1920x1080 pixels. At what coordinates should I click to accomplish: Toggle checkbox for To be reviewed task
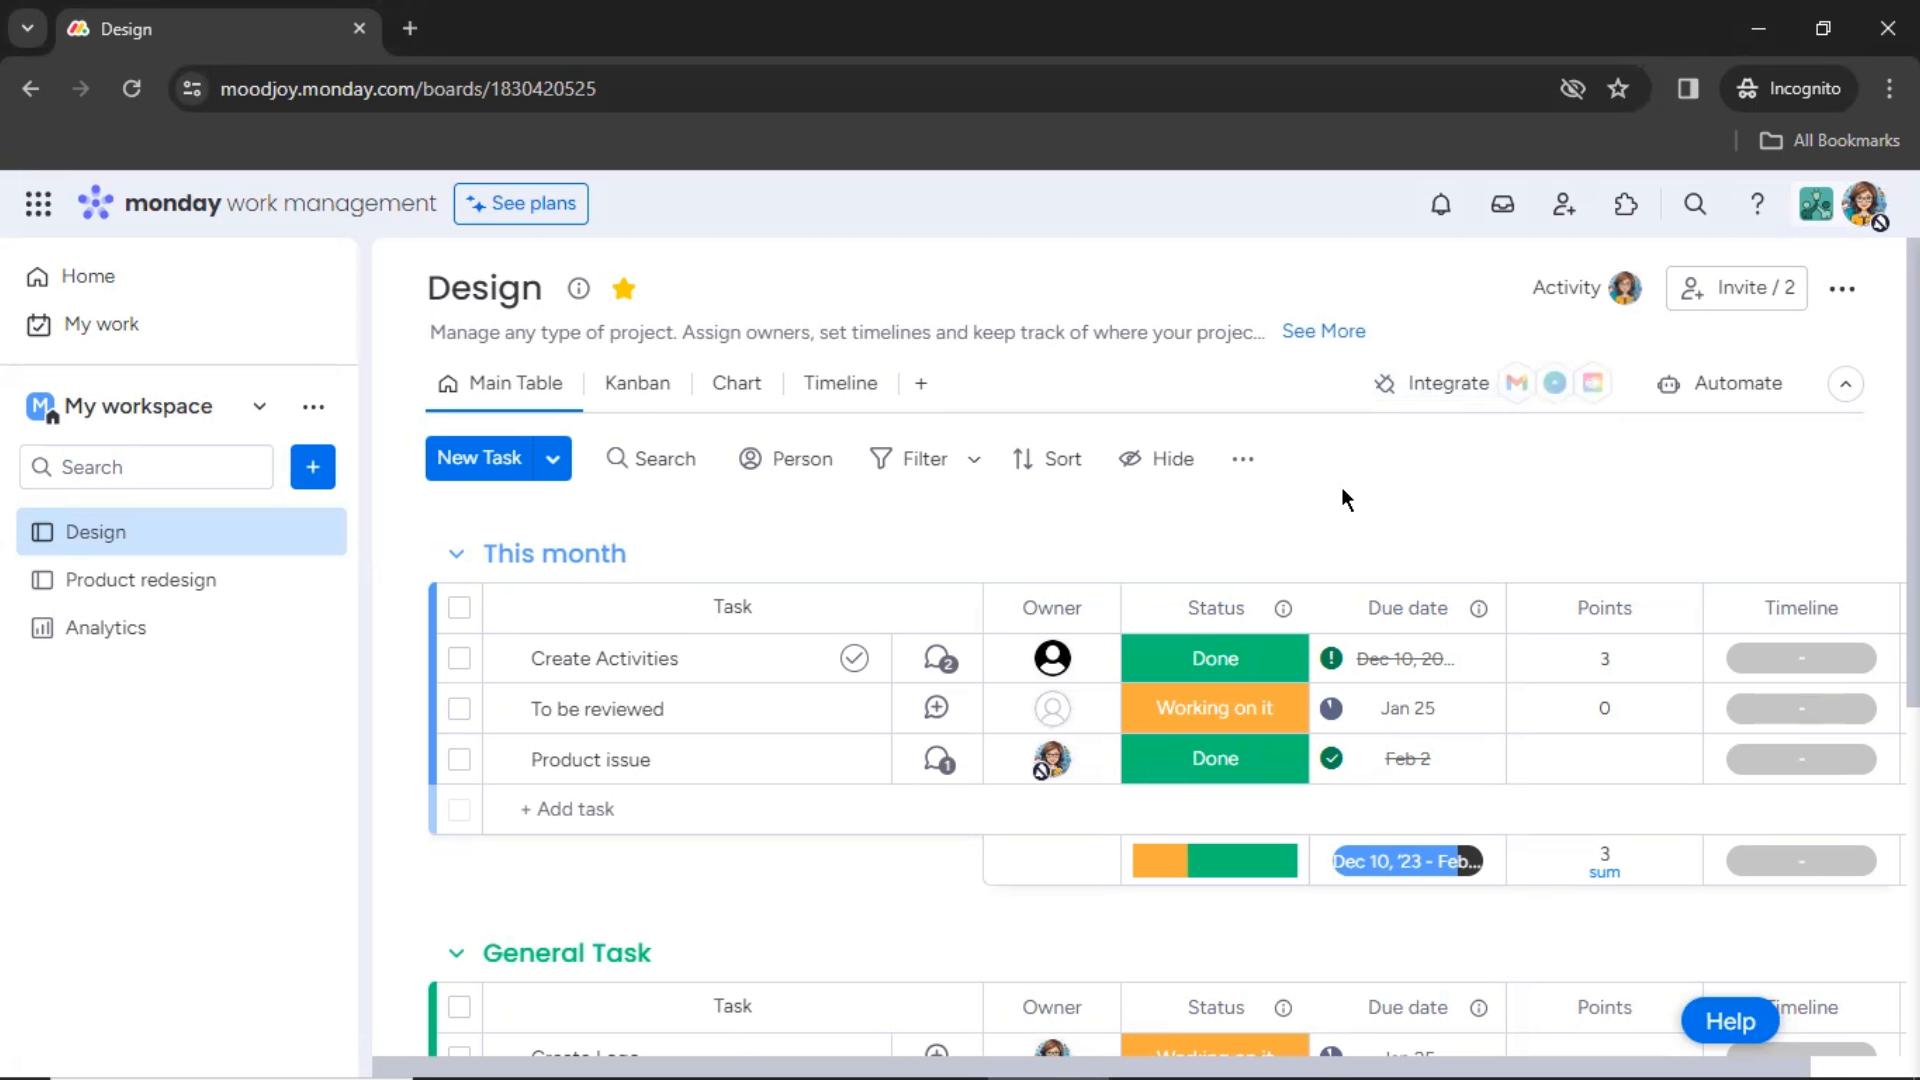pyautogui.click(x=459, y=708)
